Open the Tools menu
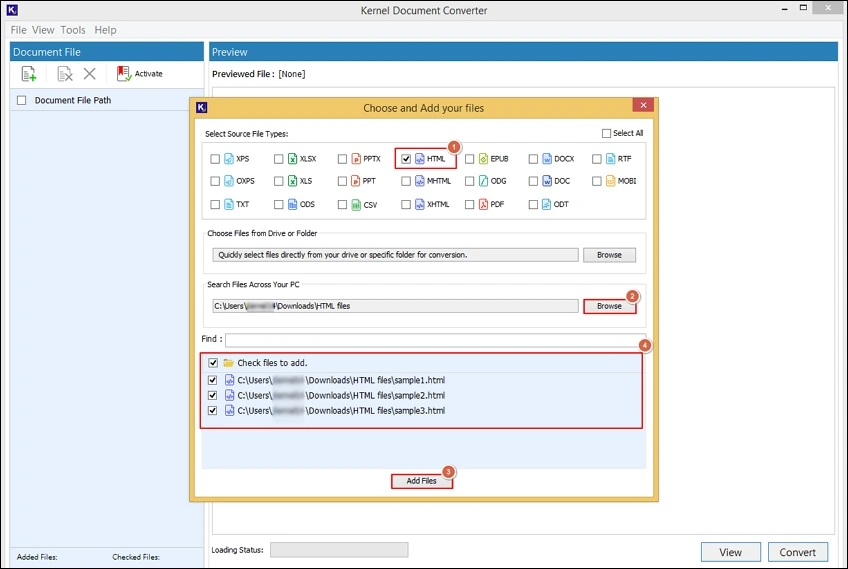This screenshot has height=569, width=848. click(x=73, y=30)
